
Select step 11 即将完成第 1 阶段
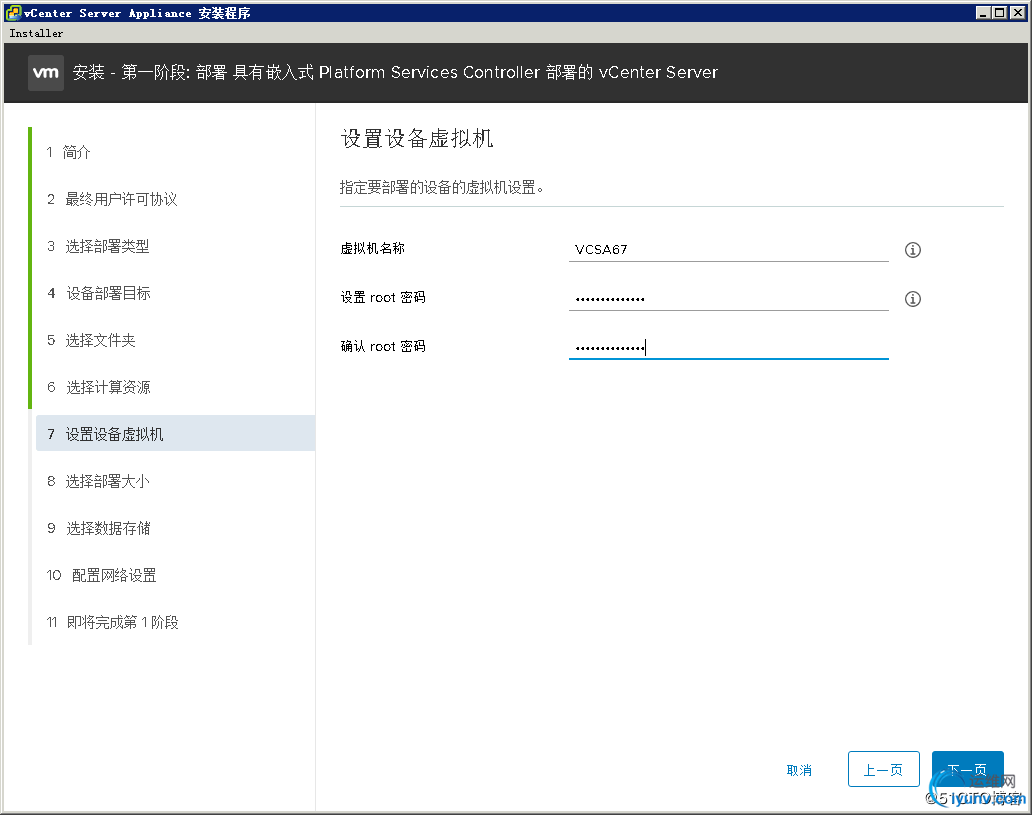pyautogui.click(x=113, y=622)
